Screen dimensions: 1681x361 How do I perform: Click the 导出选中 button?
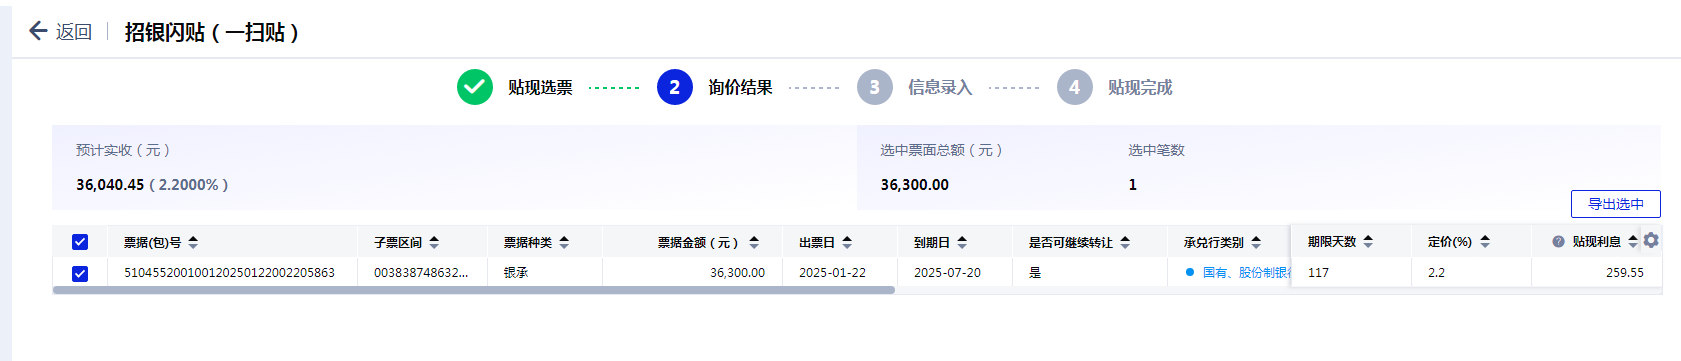[1616, 204]
